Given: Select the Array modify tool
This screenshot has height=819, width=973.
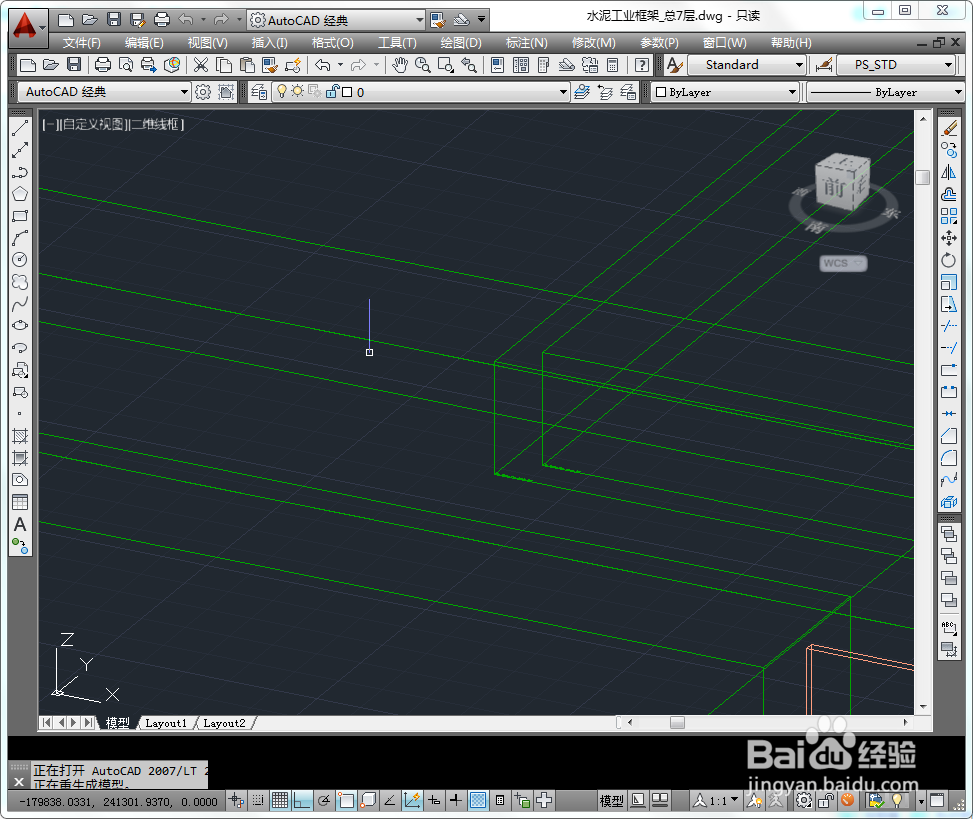Looking at the screenshot, I should point(949,216).
